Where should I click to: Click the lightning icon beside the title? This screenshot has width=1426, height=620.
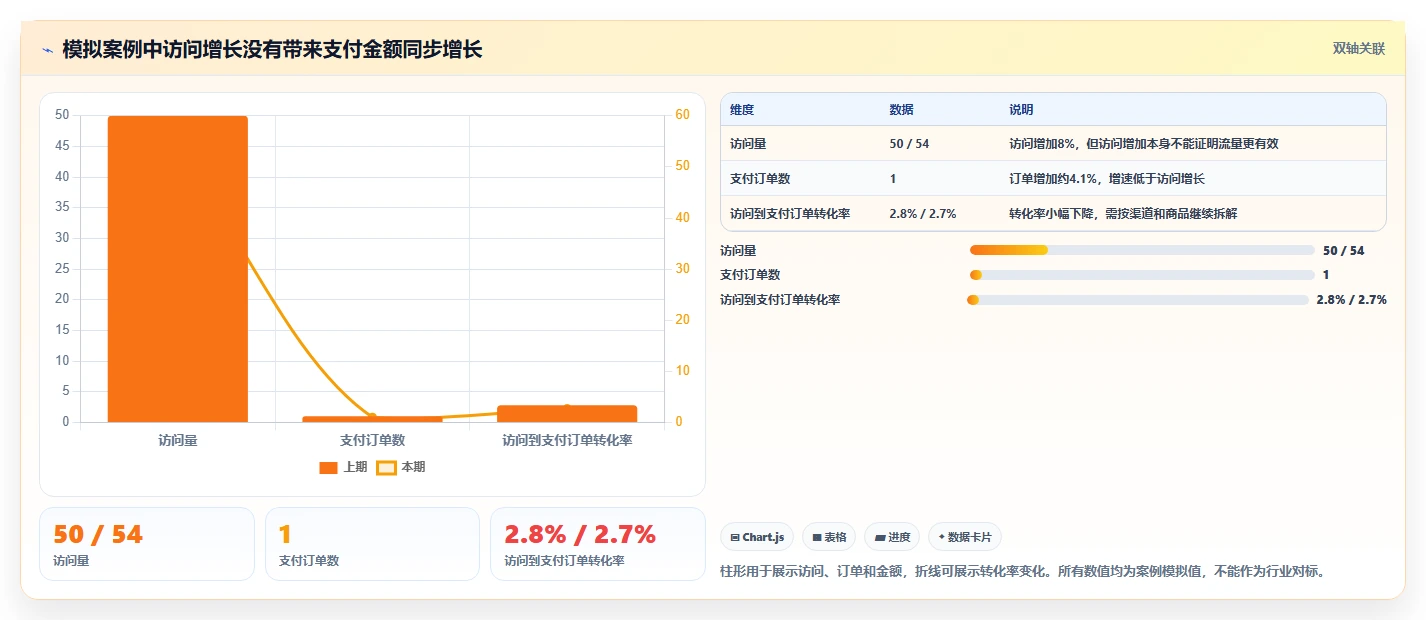(48, 49)
